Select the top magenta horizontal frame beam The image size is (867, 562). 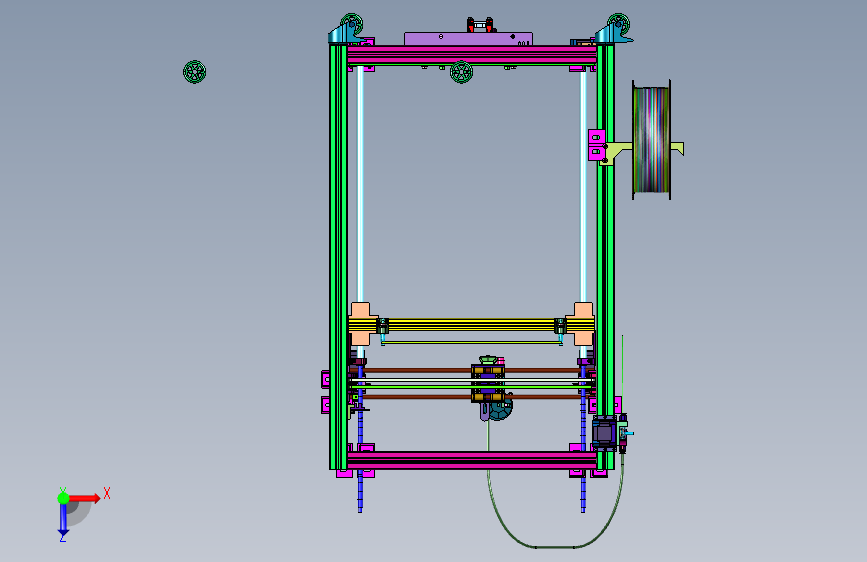472,55
